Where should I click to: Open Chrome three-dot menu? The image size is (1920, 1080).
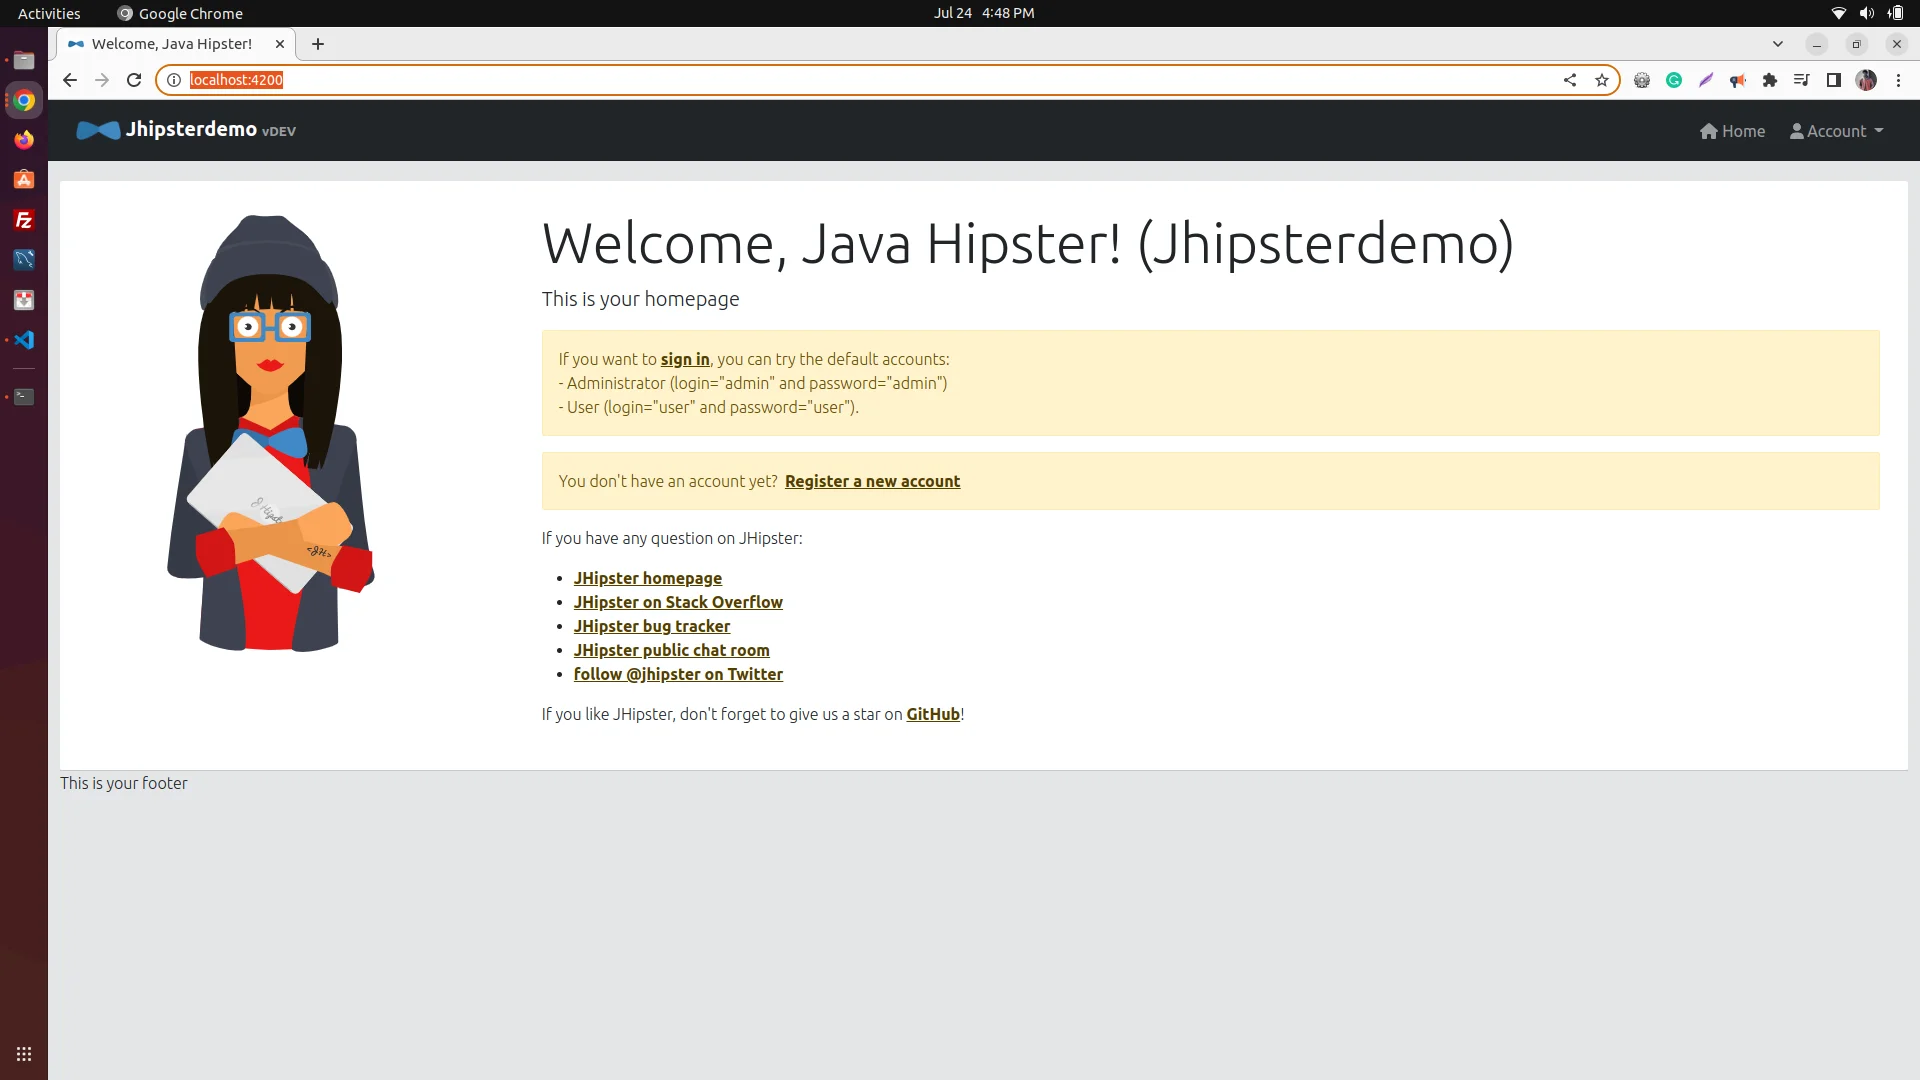coord(1898,80)
